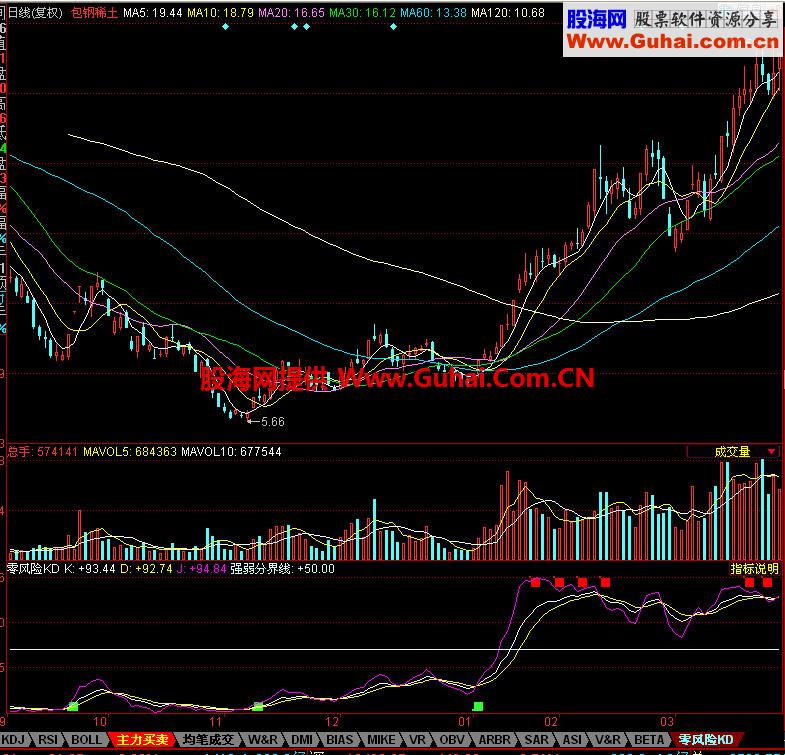Open the 指标说明 indicator description
Screen dimensions: 785x755
coord(754,569)
